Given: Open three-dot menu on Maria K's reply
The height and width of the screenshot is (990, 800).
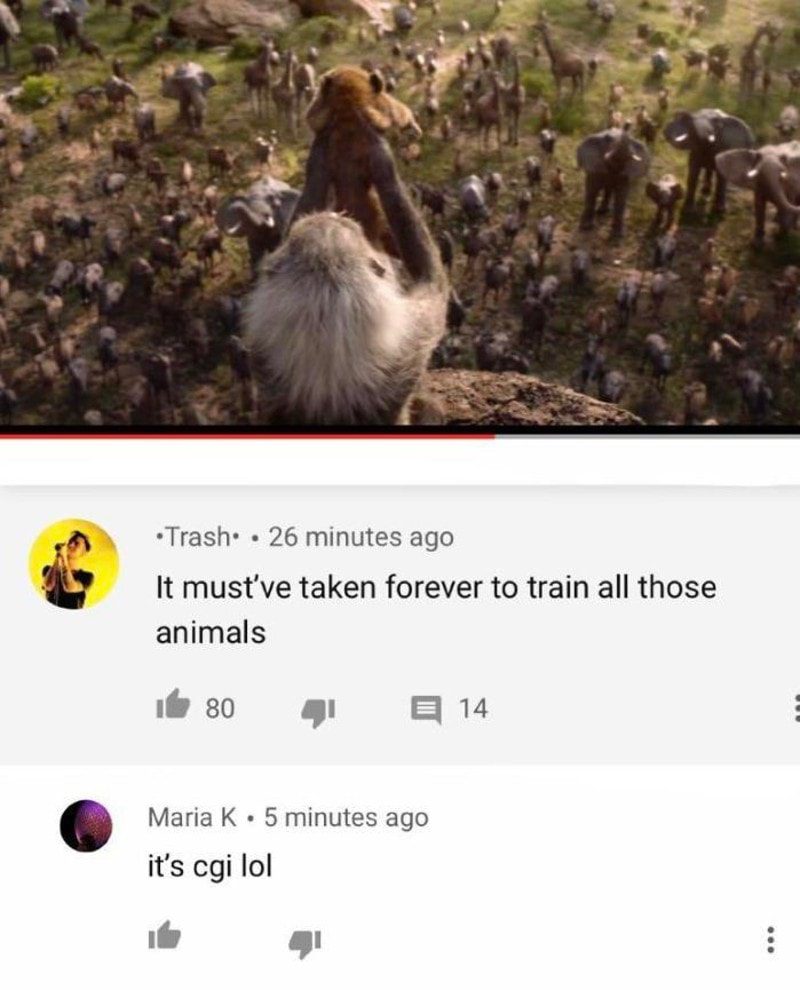Looking at the screenshot, I should 769,940.
